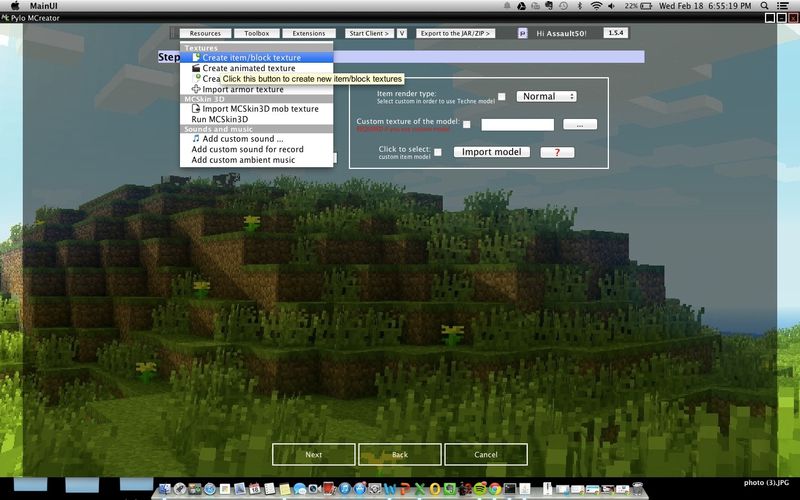
Task: Open the Resources menu
Action: pos(205,33)
